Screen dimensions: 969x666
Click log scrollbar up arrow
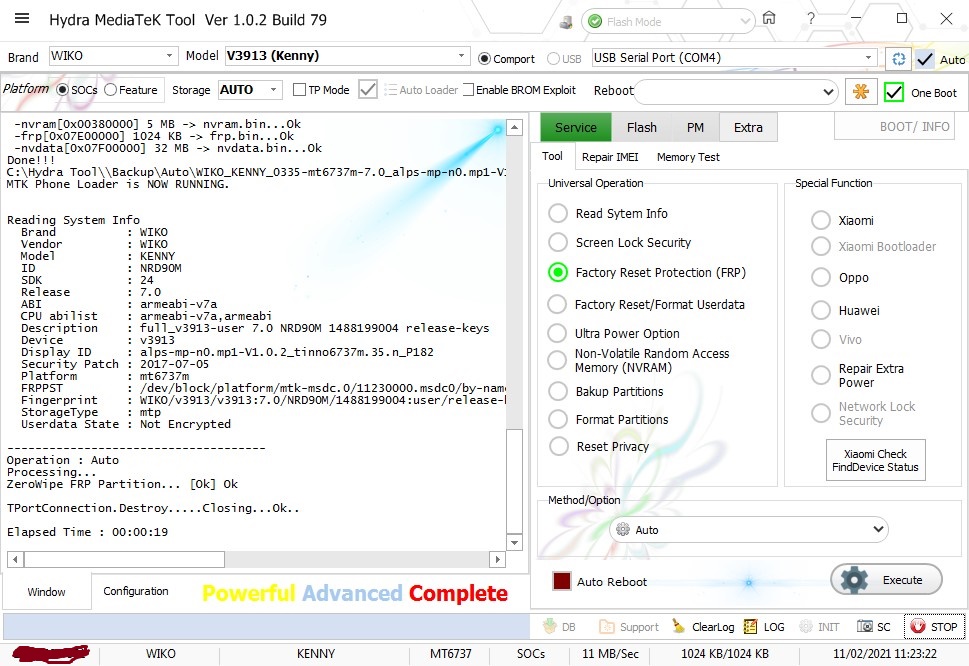coord(514,128)
